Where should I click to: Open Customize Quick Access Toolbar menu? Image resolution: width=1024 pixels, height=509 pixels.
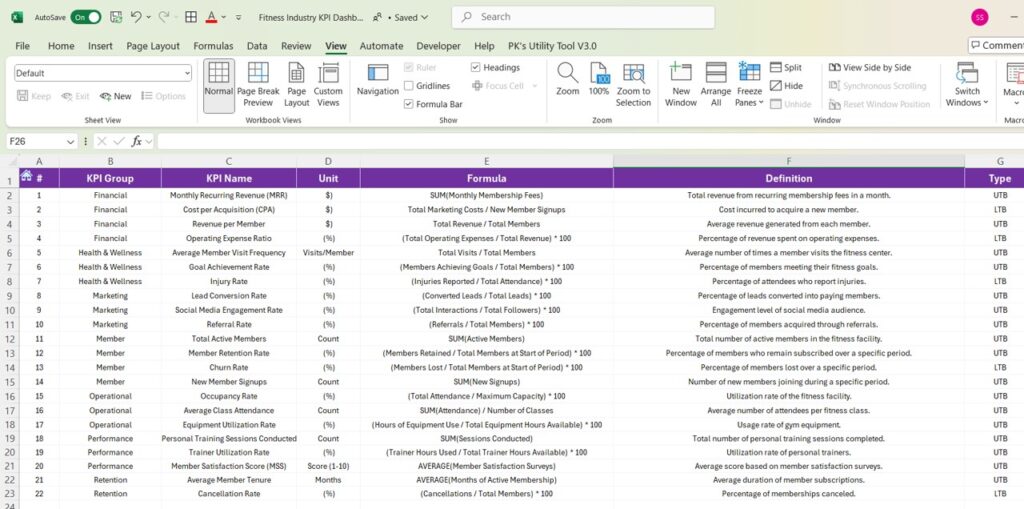coord(238,18)
